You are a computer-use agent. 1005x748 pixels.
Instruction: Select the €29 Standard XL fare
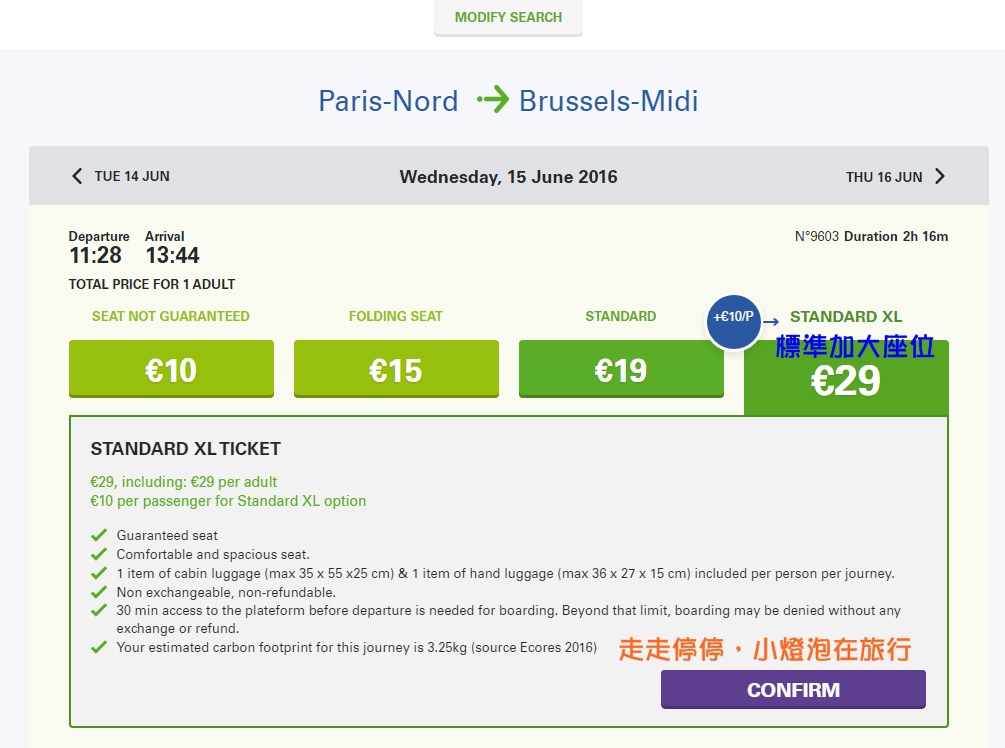pos(846,378)
